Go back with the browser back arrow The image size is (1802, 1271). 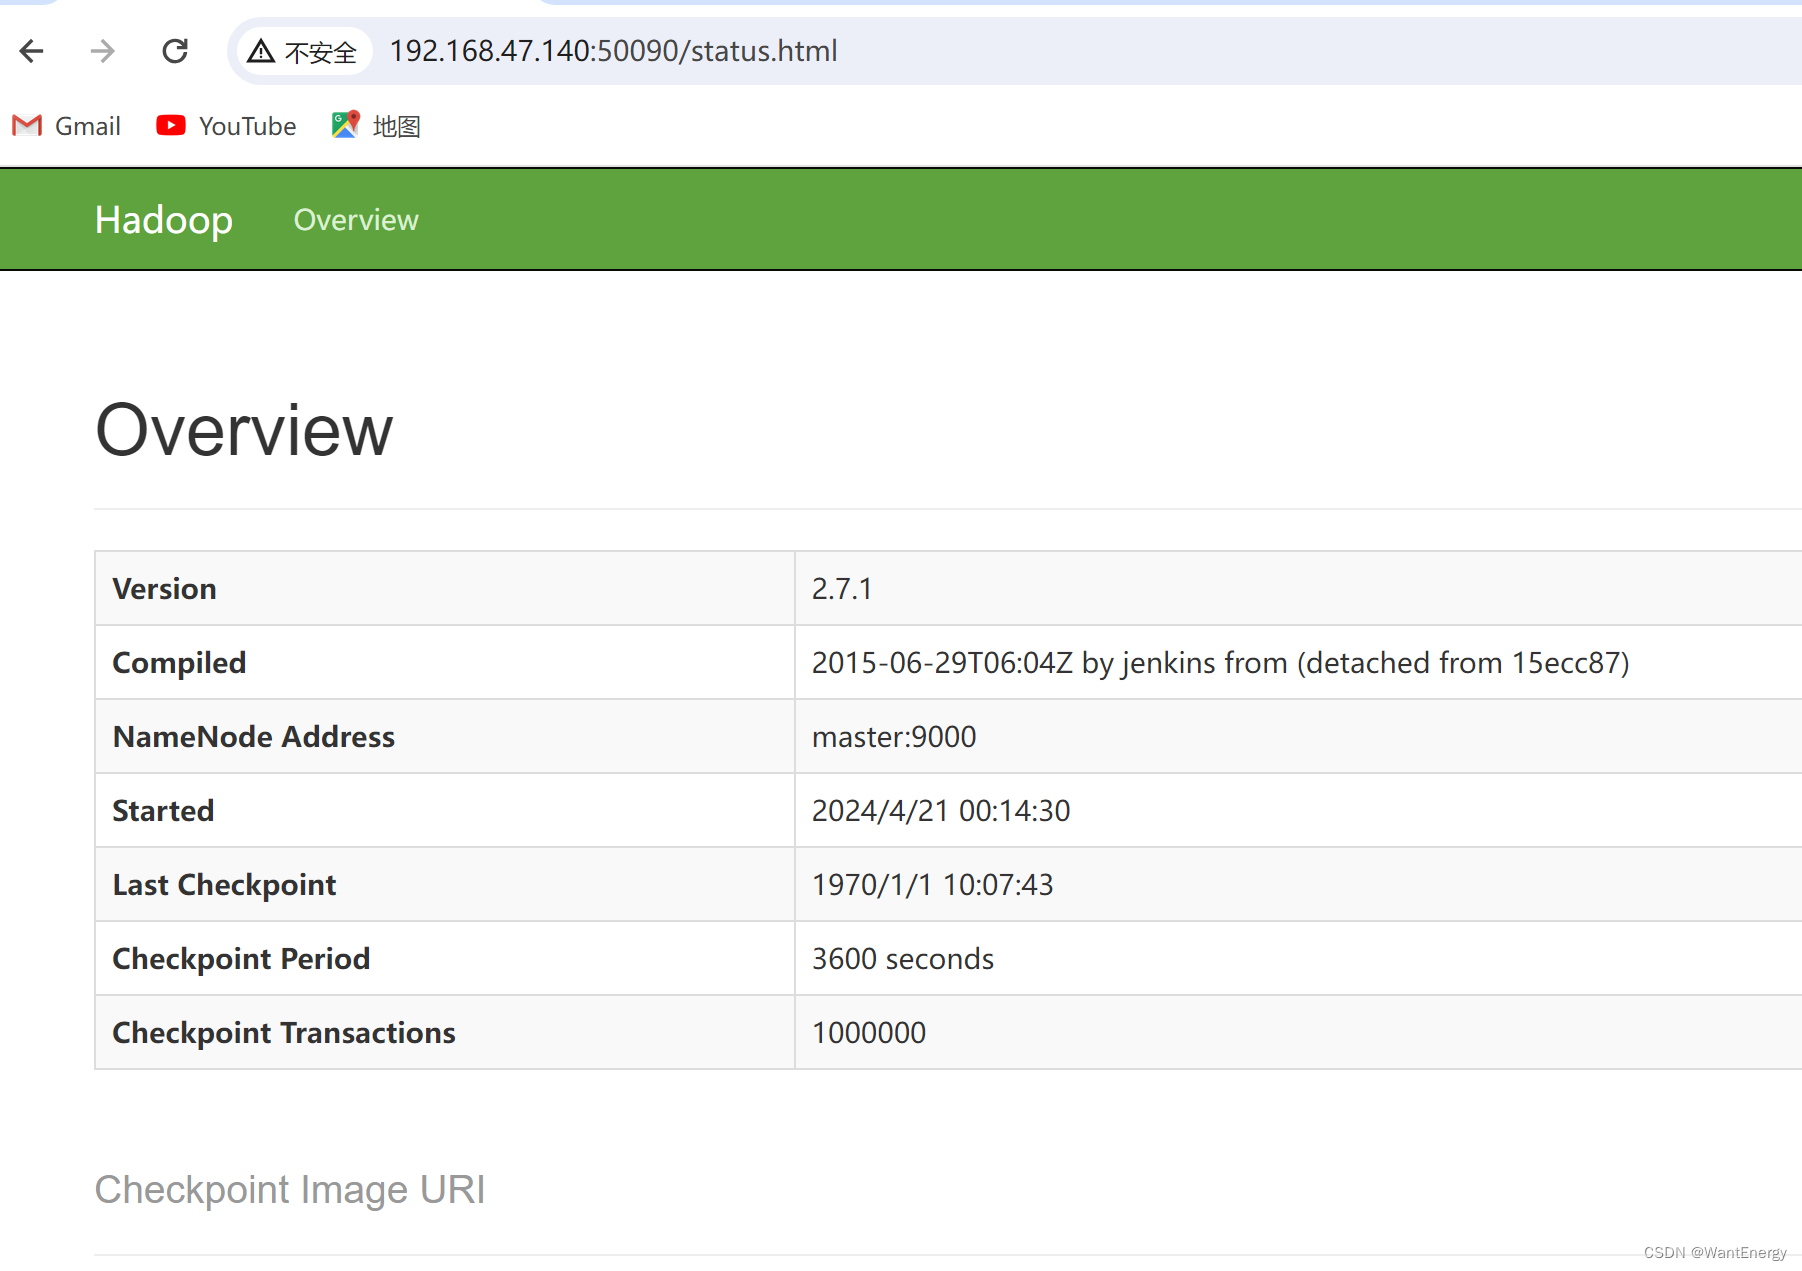pyautogui.click(x=32, y=51)
